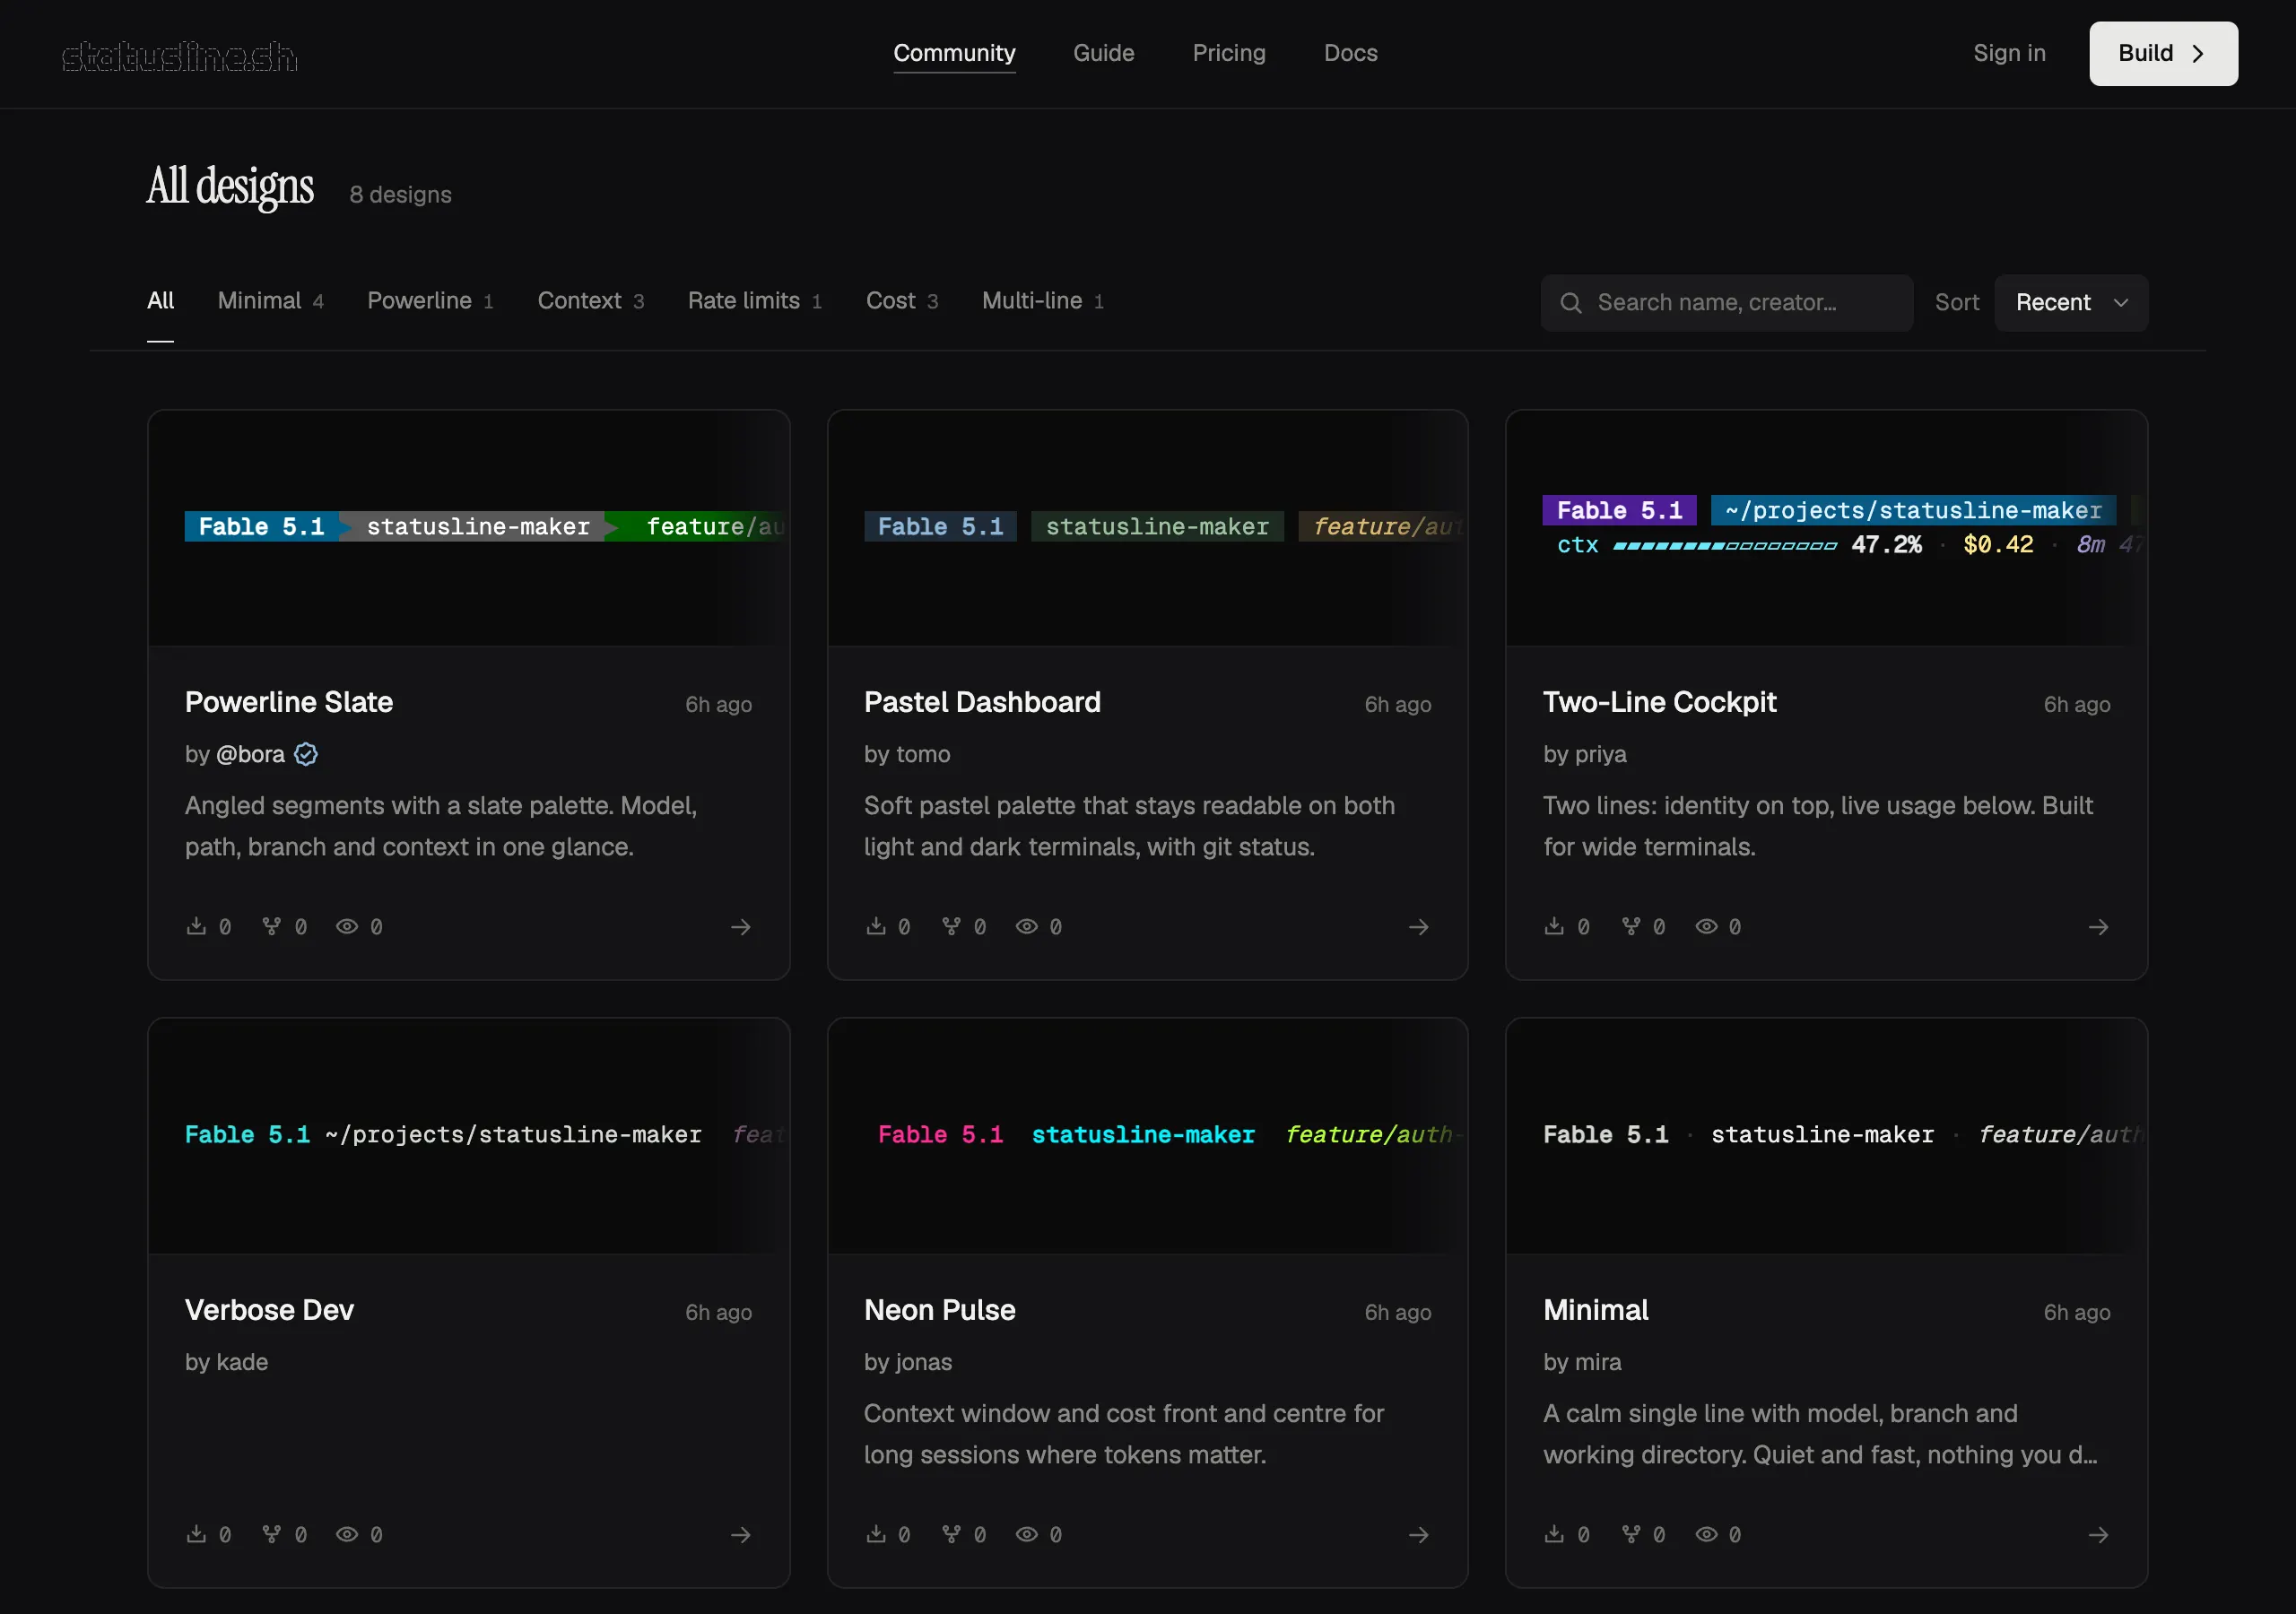Click the statusline.sh logo
Image resolution: width=2296 pixels, height=1614 pixels.
pos(179,56)
